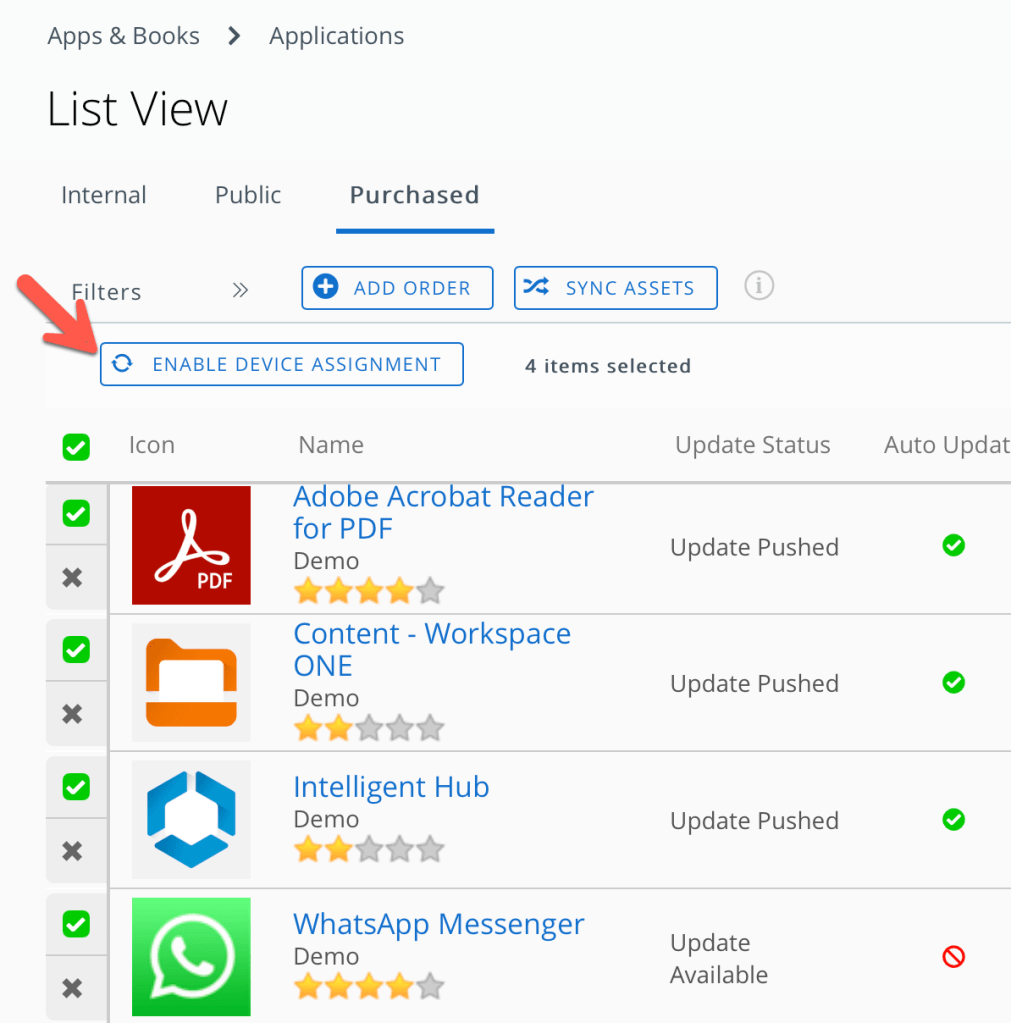1011x1023 pixels.
Task: Click the breadcrumb chevron after Apps & Books
Action: pyautogui.click(x=234, y=37)
